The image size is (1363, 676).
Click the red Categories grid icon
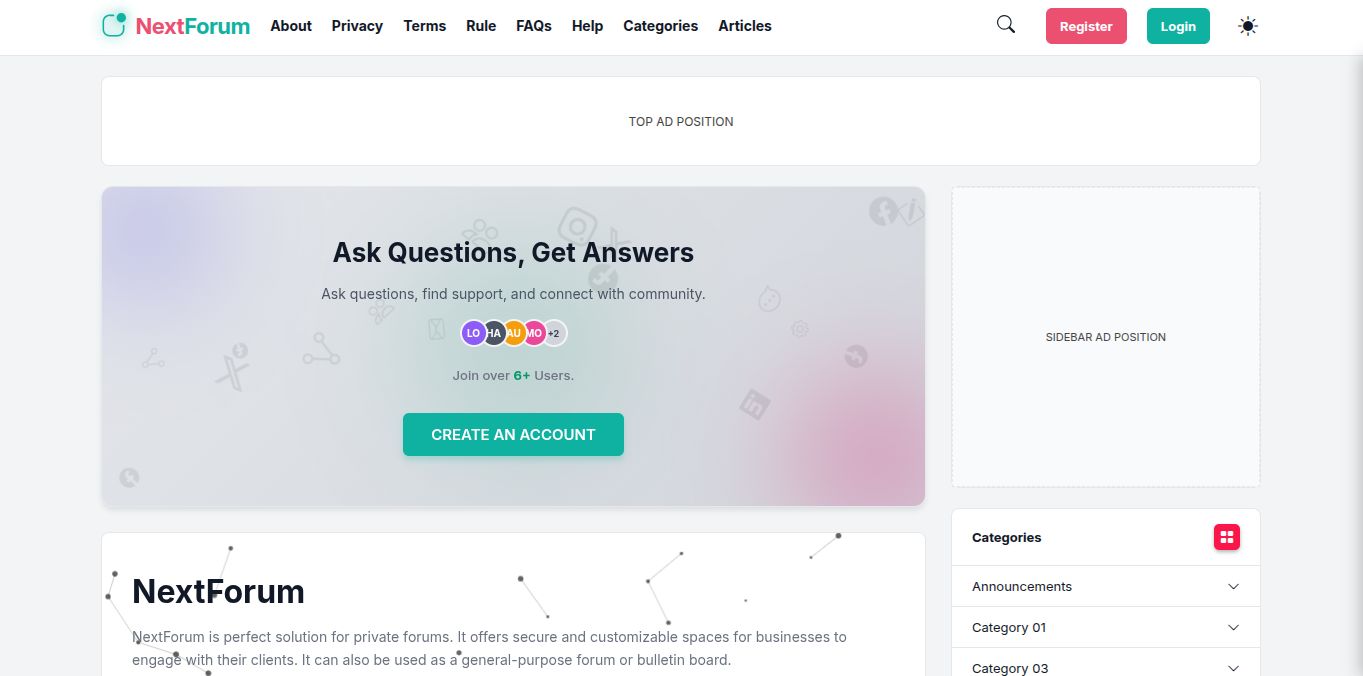click(x=1227, y=537)
